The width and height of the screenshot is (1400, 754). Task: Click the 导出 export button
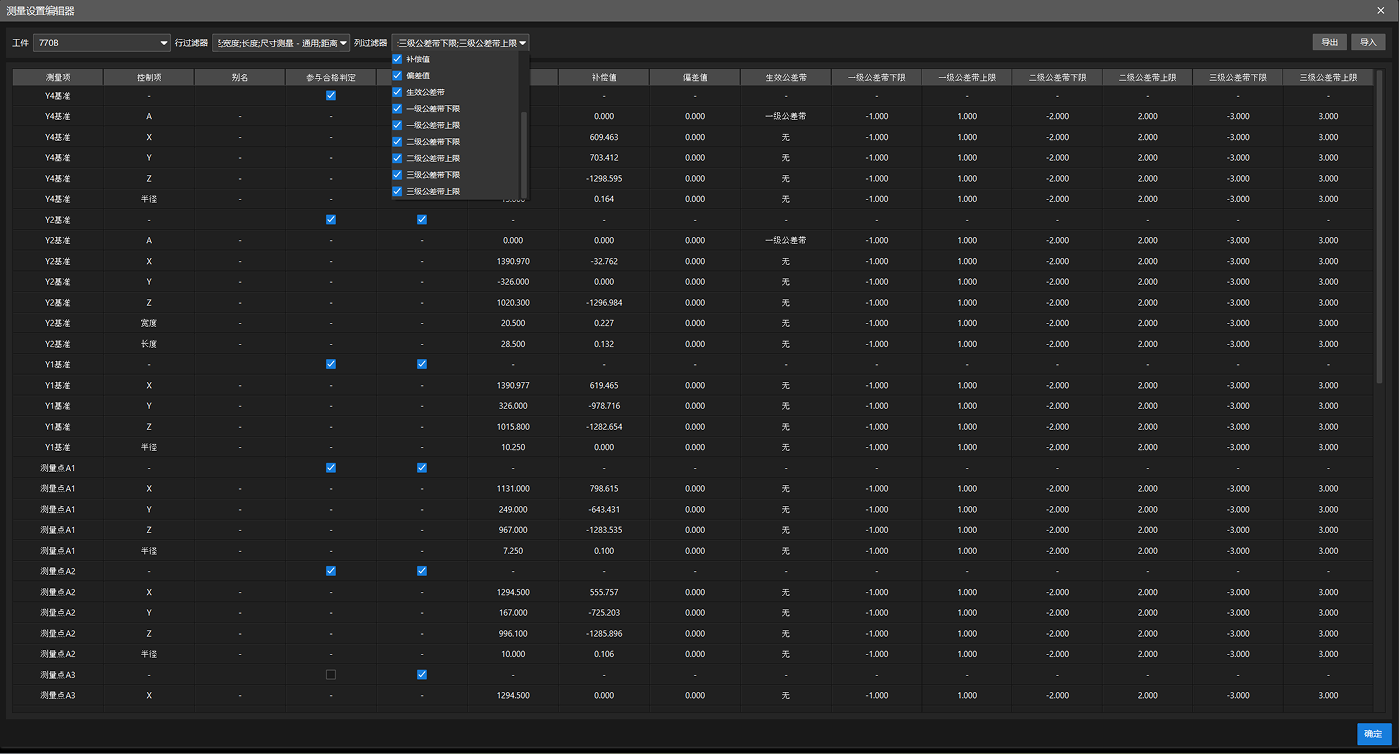pos(1329,43)
